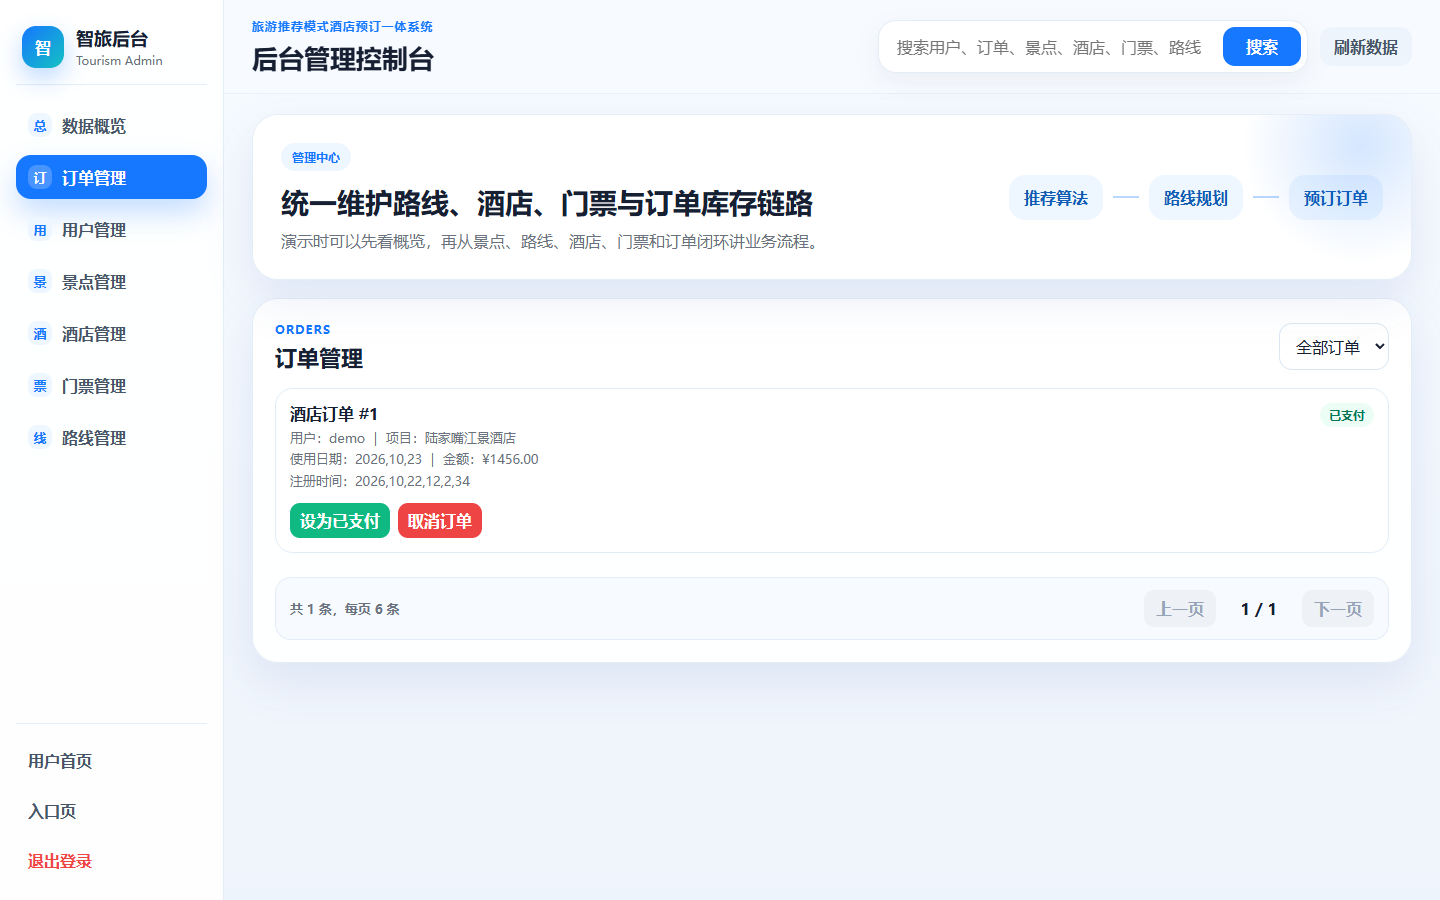Click the 酒 icon beside 酒店管理
Viewport: 1440px width, 900px height.
[x=40, y=334]
